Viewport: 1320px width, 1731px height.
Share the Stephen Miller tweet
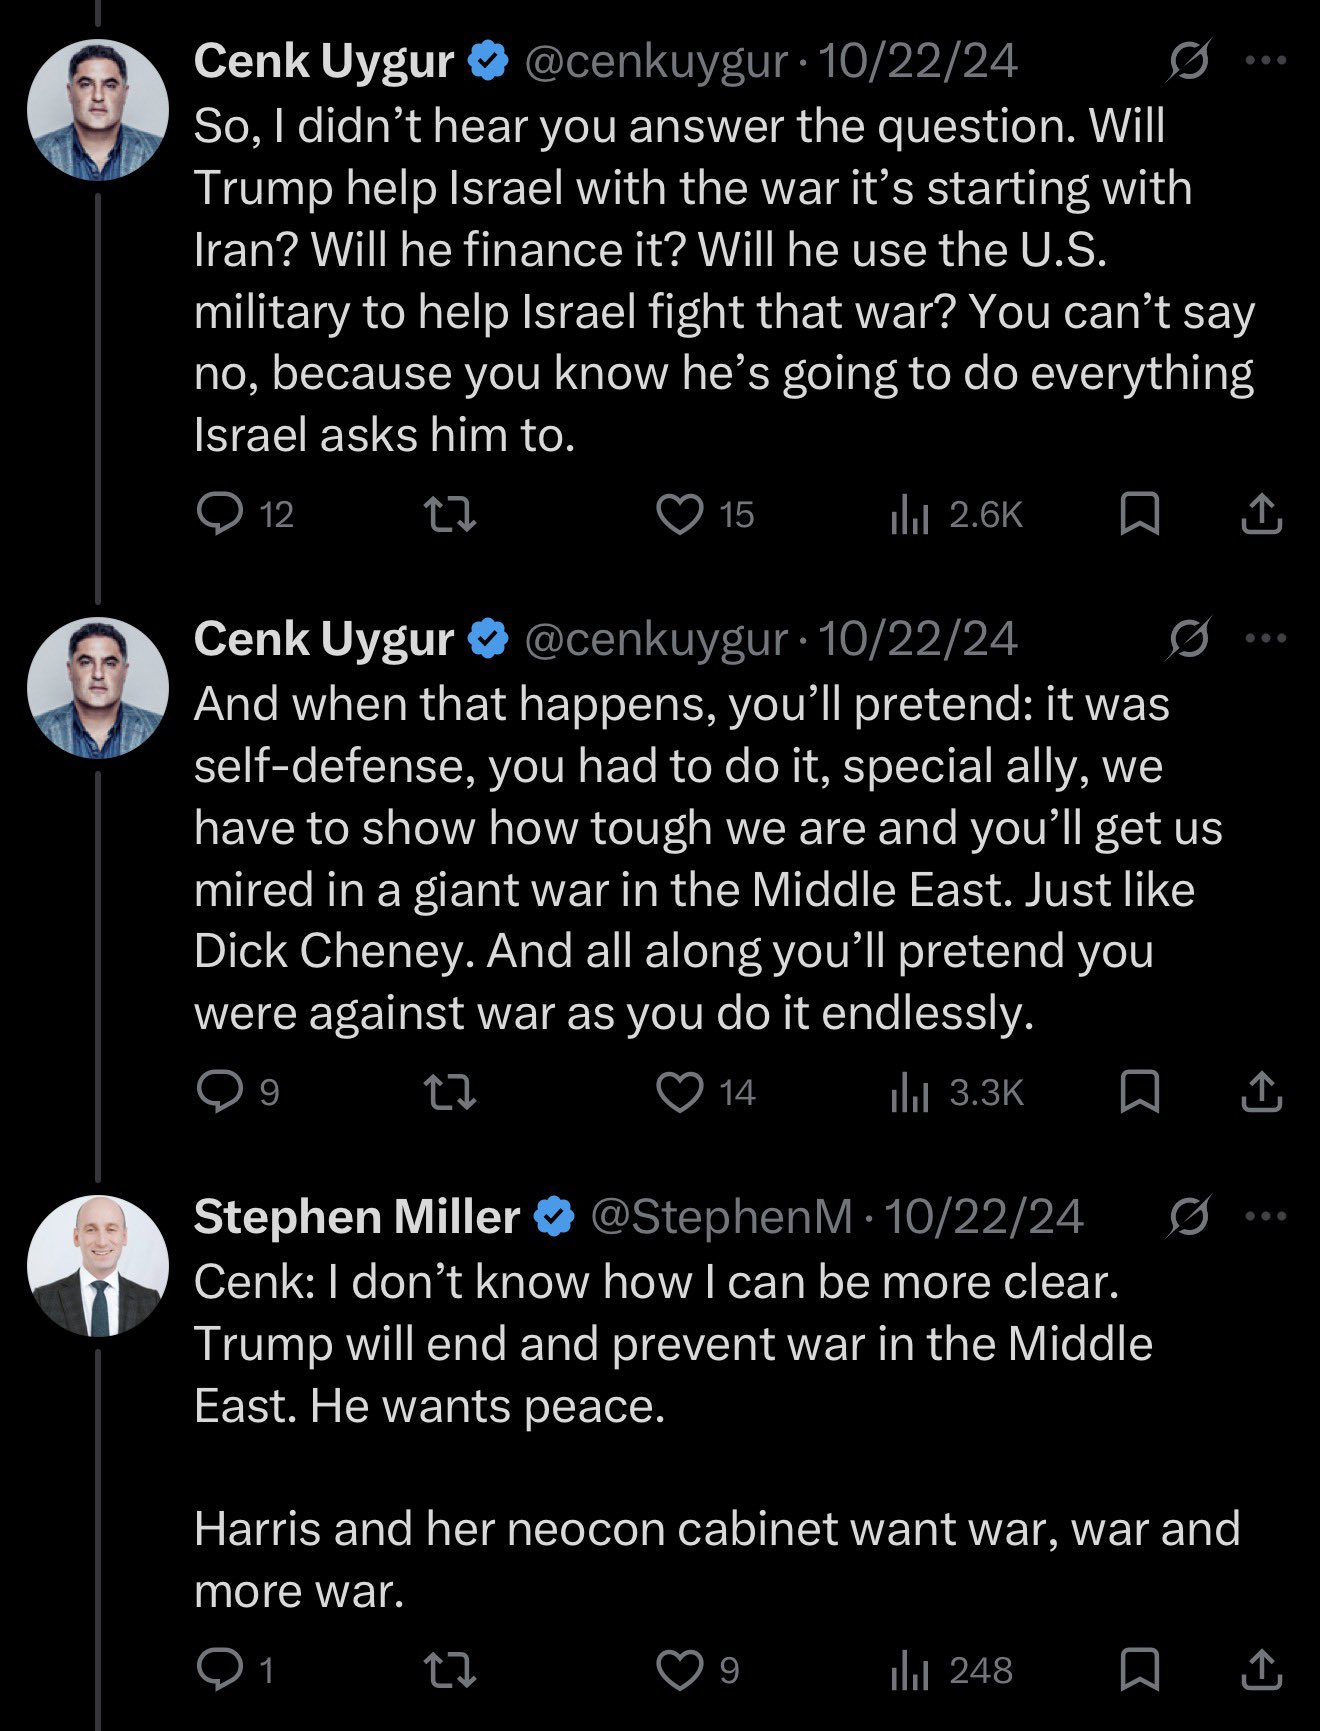[1261, 1670]
